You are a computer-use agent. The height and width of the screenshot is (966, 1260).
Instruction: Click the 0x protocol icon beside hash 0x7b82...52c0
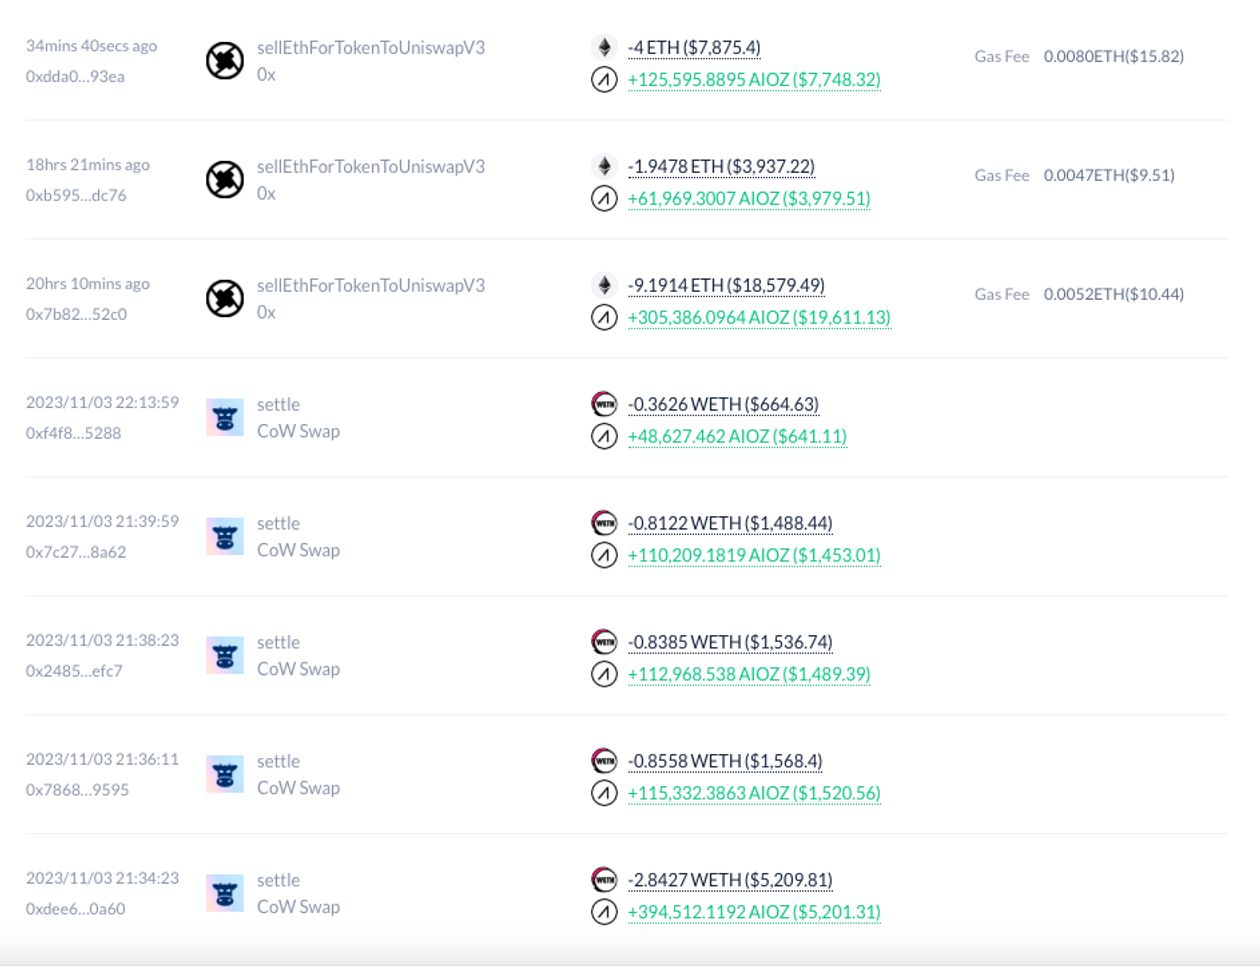pos(225,299)
